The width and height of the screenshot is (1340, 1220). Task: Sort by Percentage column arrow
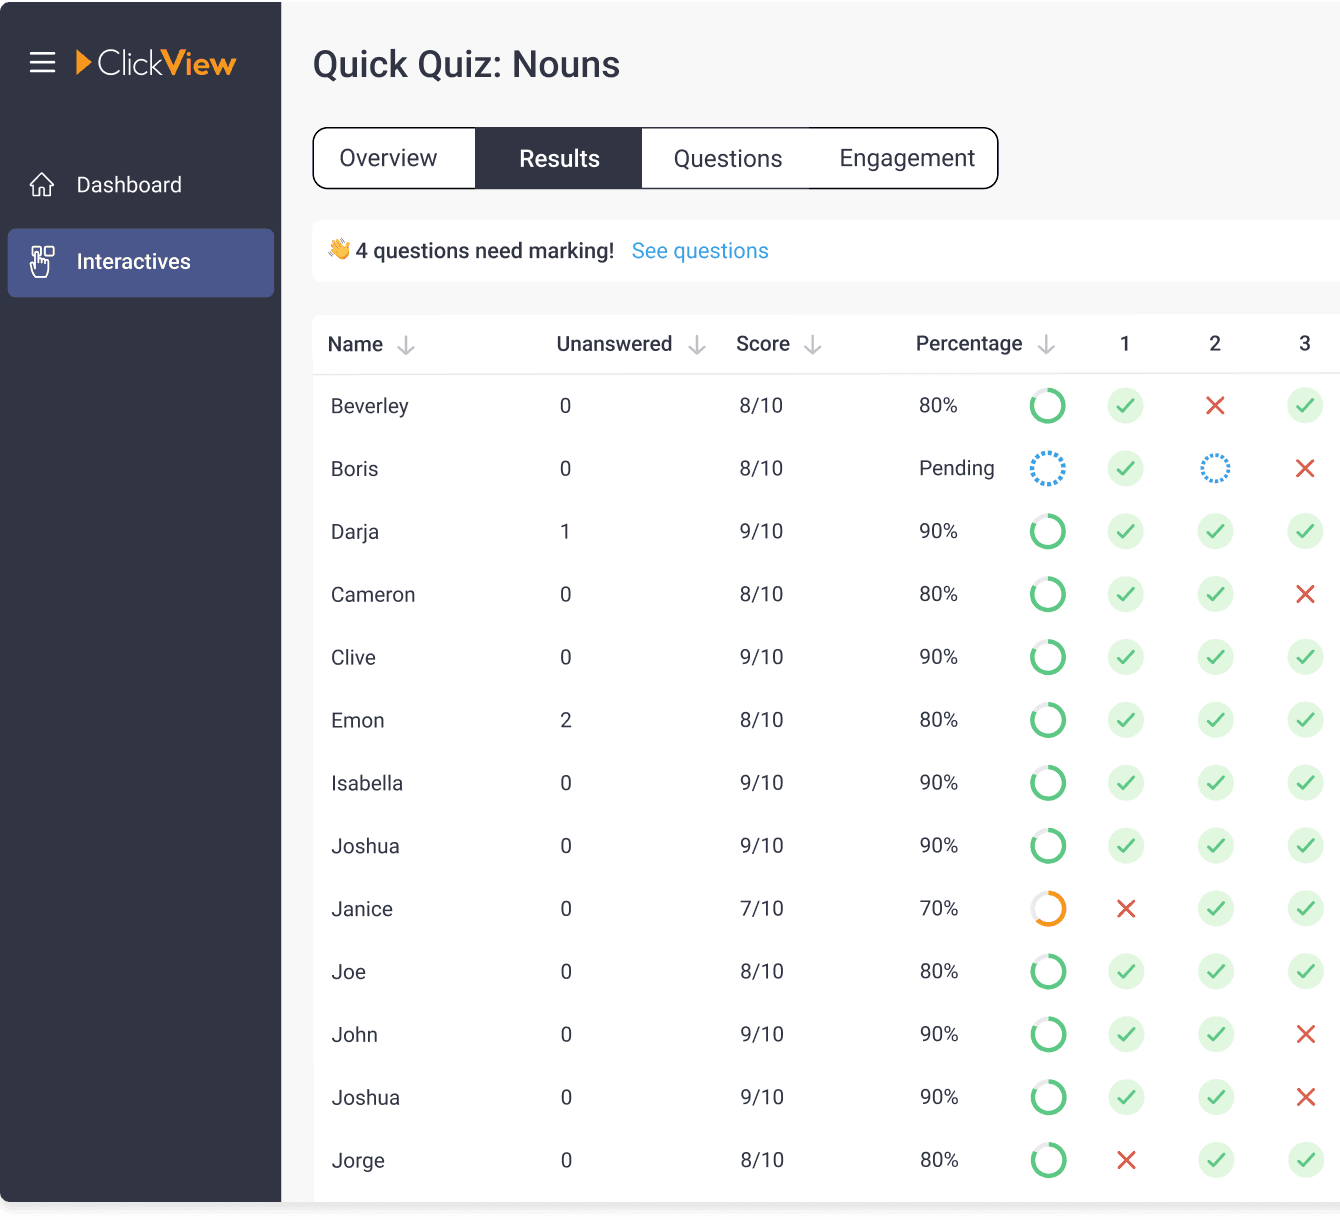(x=1046, y=345)
